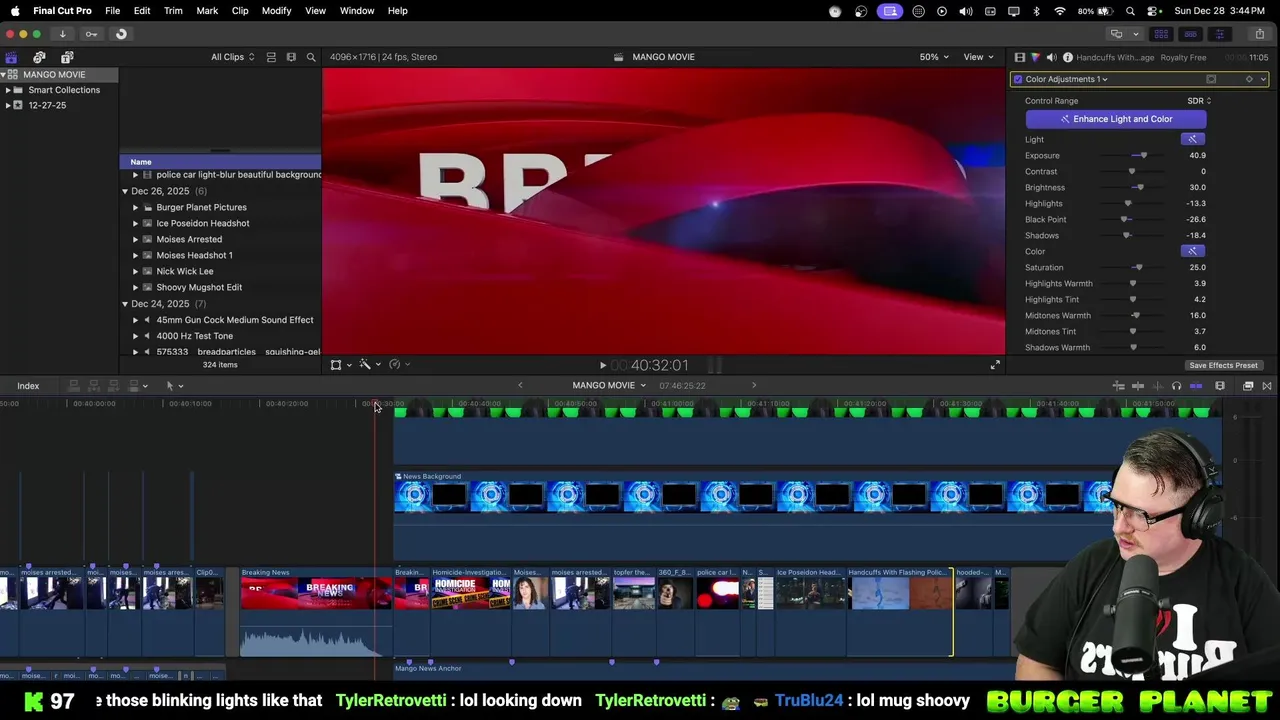Open the keyword editor key button

click(91, 34)
